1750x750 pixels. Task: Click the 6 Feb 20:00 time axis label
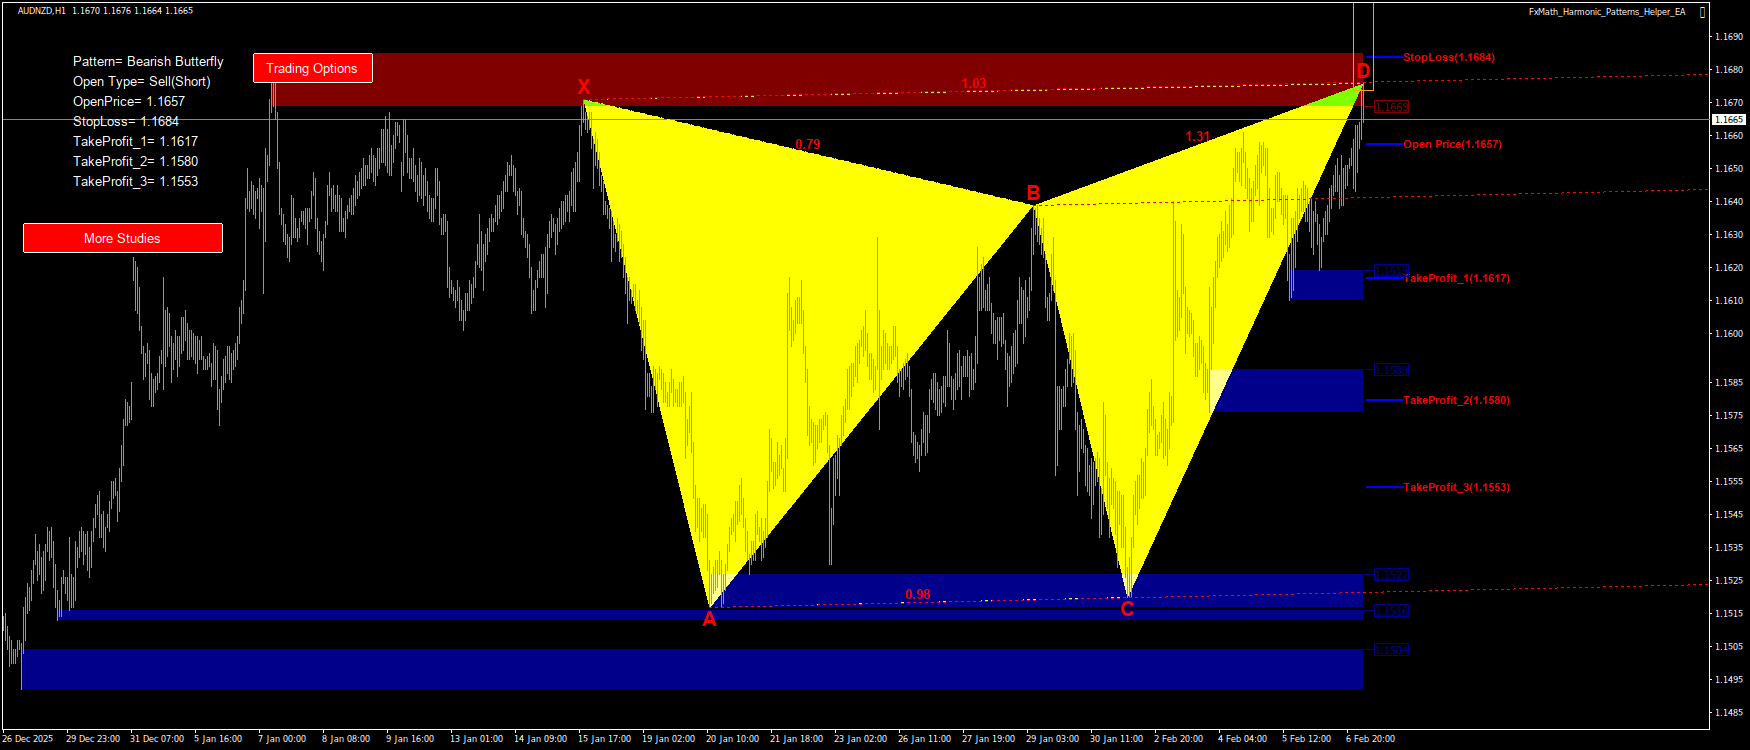pyautogui.click(x=1370, y=739)
